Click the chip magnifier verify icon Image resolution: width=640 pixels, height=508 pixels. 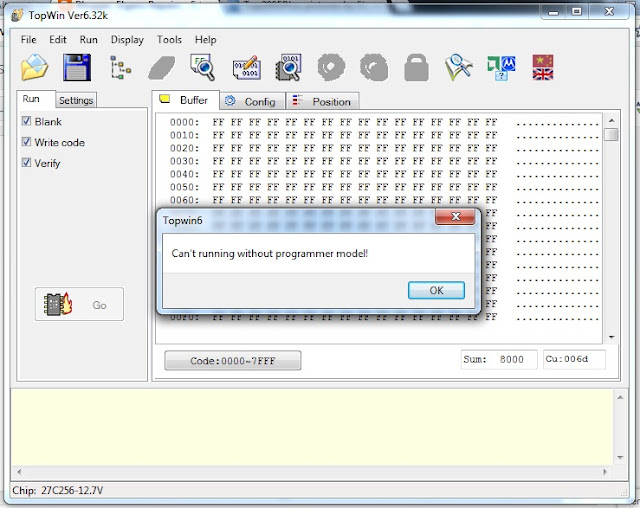tap(289, 67)
